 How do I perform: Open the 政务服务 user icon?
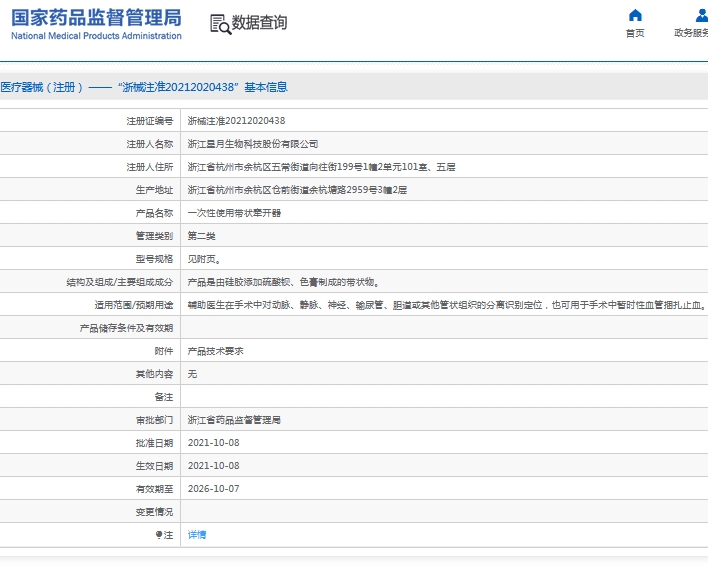pos(702,15)
